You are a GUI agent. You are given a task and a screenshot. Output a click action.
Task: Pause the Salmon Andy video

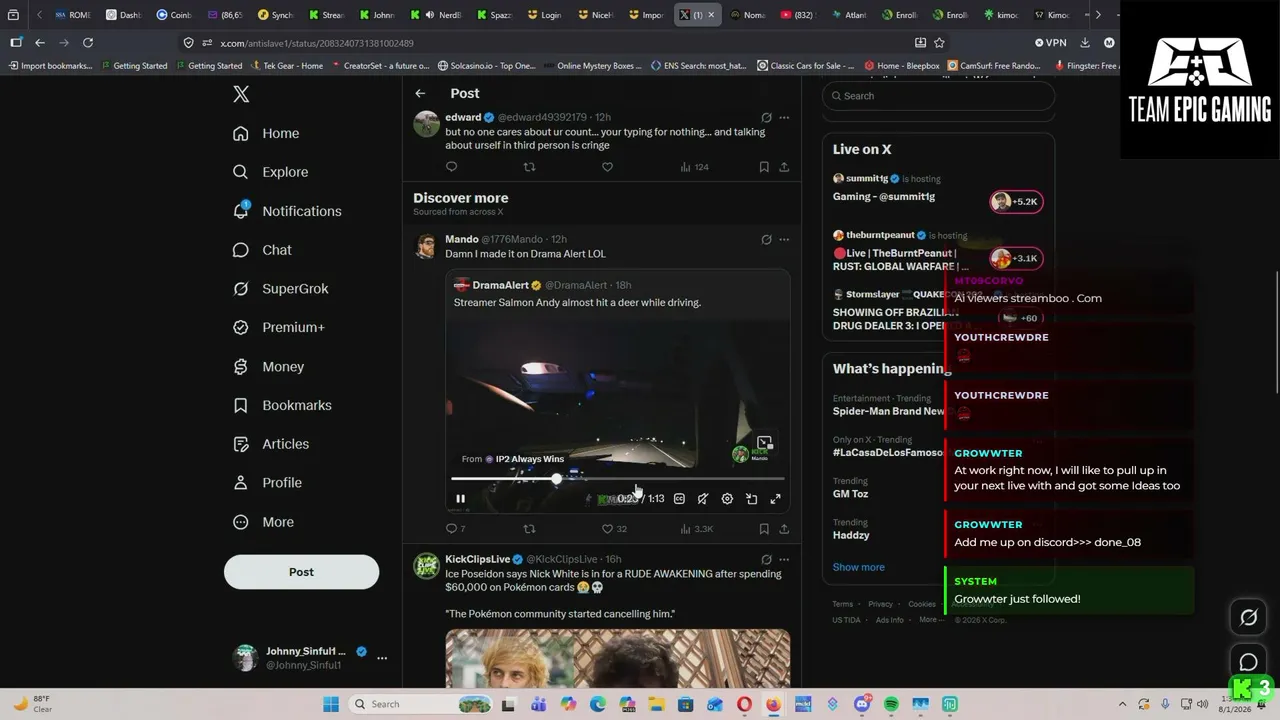pyautogui.click(x=460, y=499)
